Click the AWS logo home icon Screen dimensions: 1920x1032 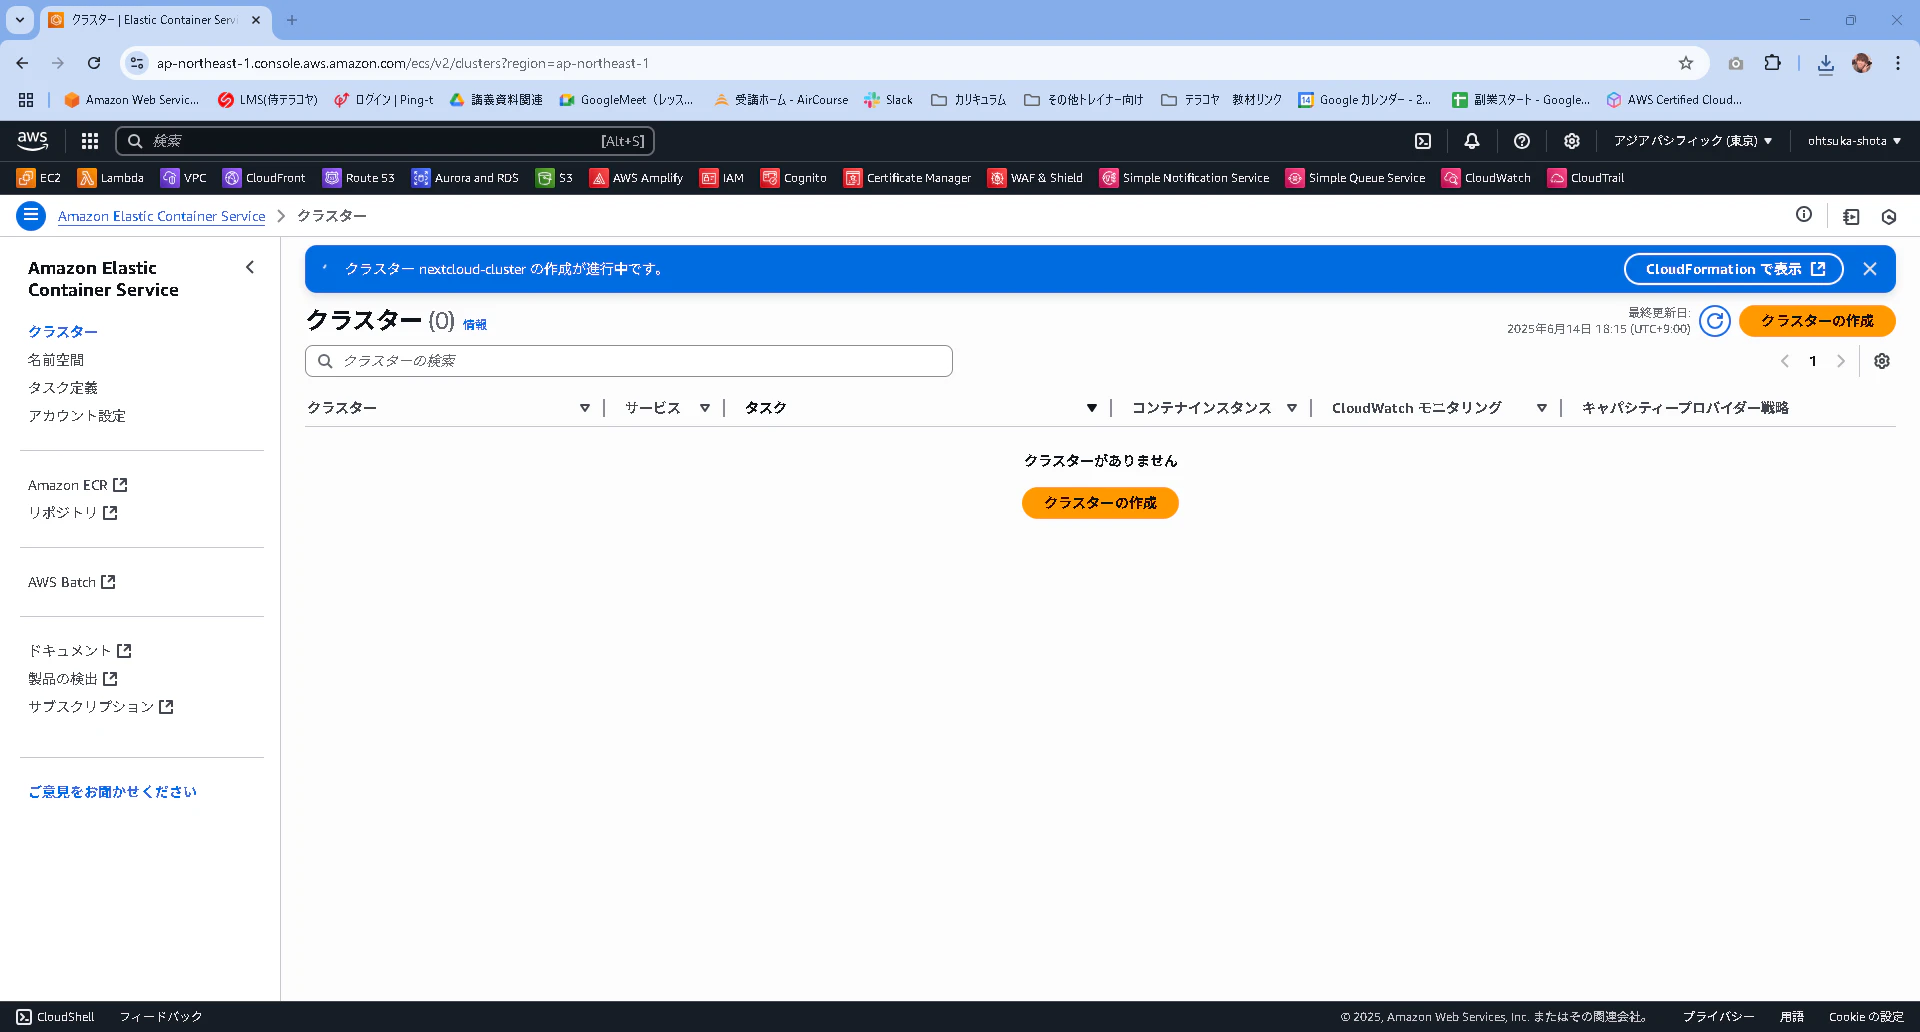click(x=32, y=141)
